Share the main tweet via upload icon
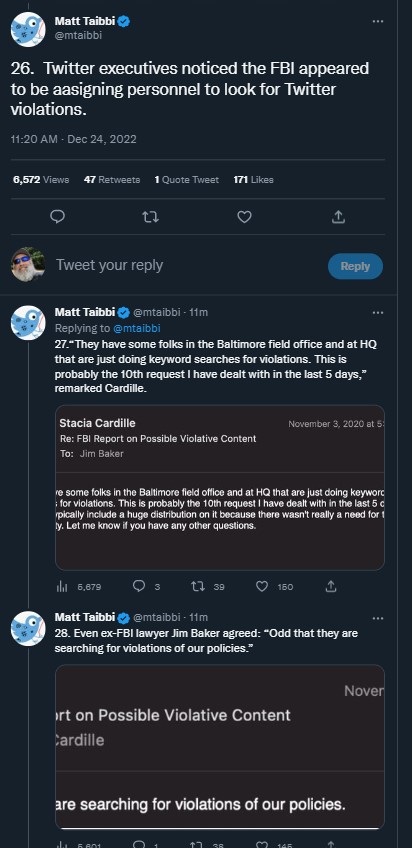This screenshot has width=412, height=848. click(338, 217)
